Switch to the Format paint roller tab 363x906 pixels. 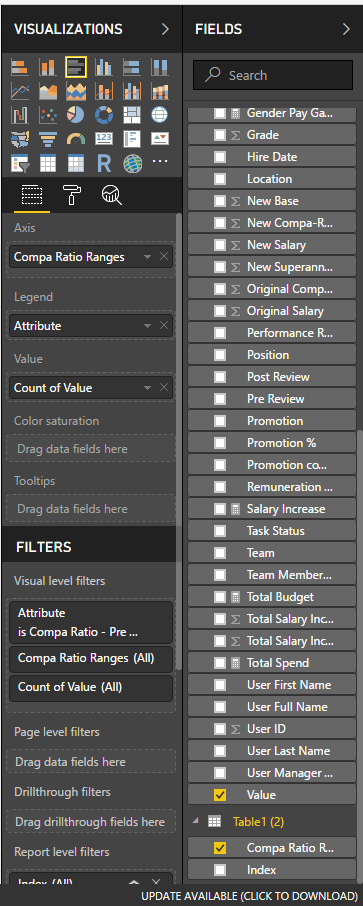72,195
